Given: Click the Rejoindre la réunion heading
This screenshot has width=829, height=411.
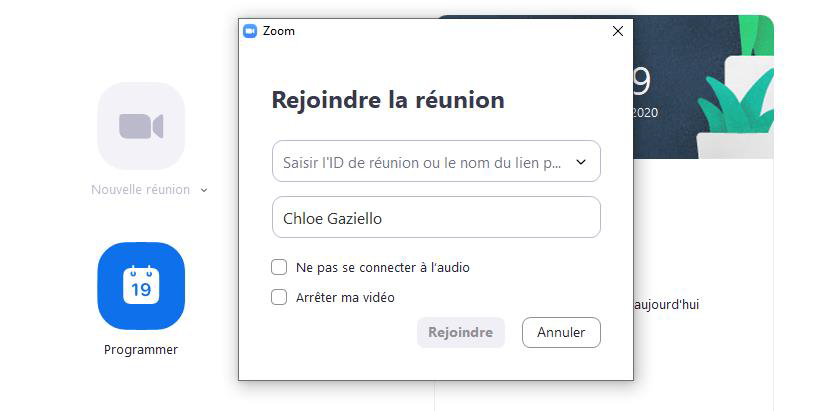Looking at the screenshot, I should click(x=388, y=100).
